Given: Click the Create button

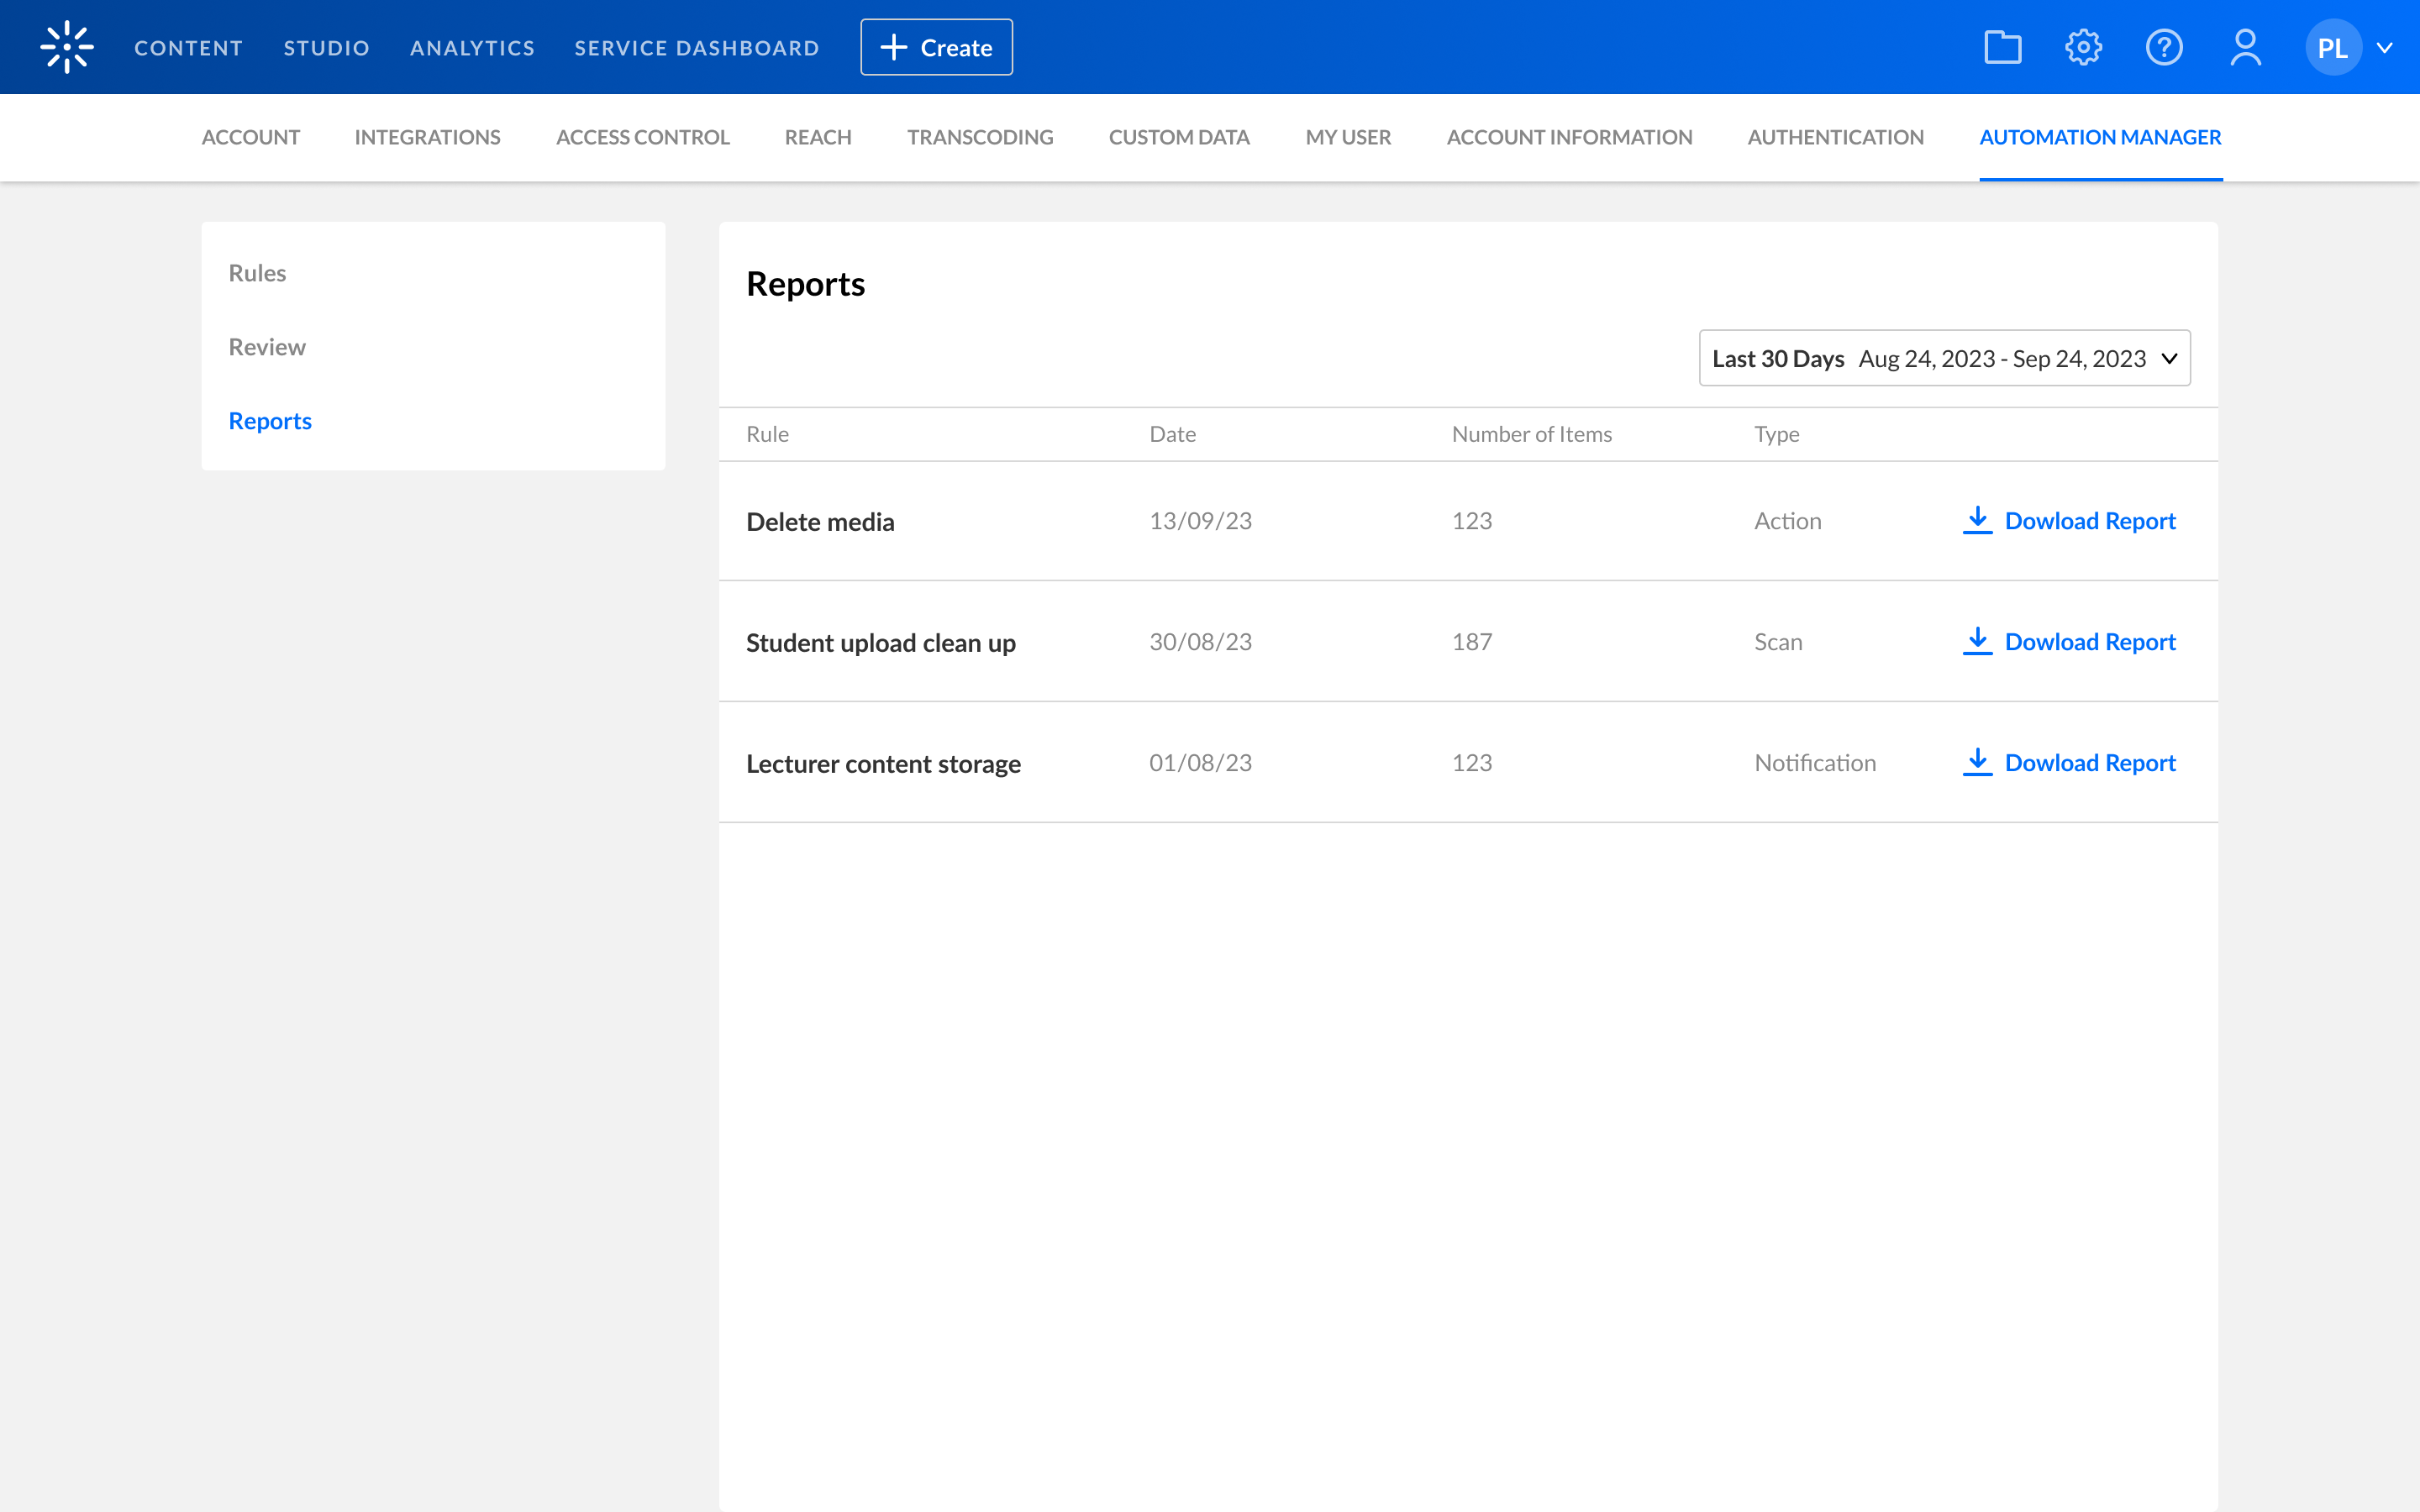Looking at the screenshot, I should [x=936, y=47].
